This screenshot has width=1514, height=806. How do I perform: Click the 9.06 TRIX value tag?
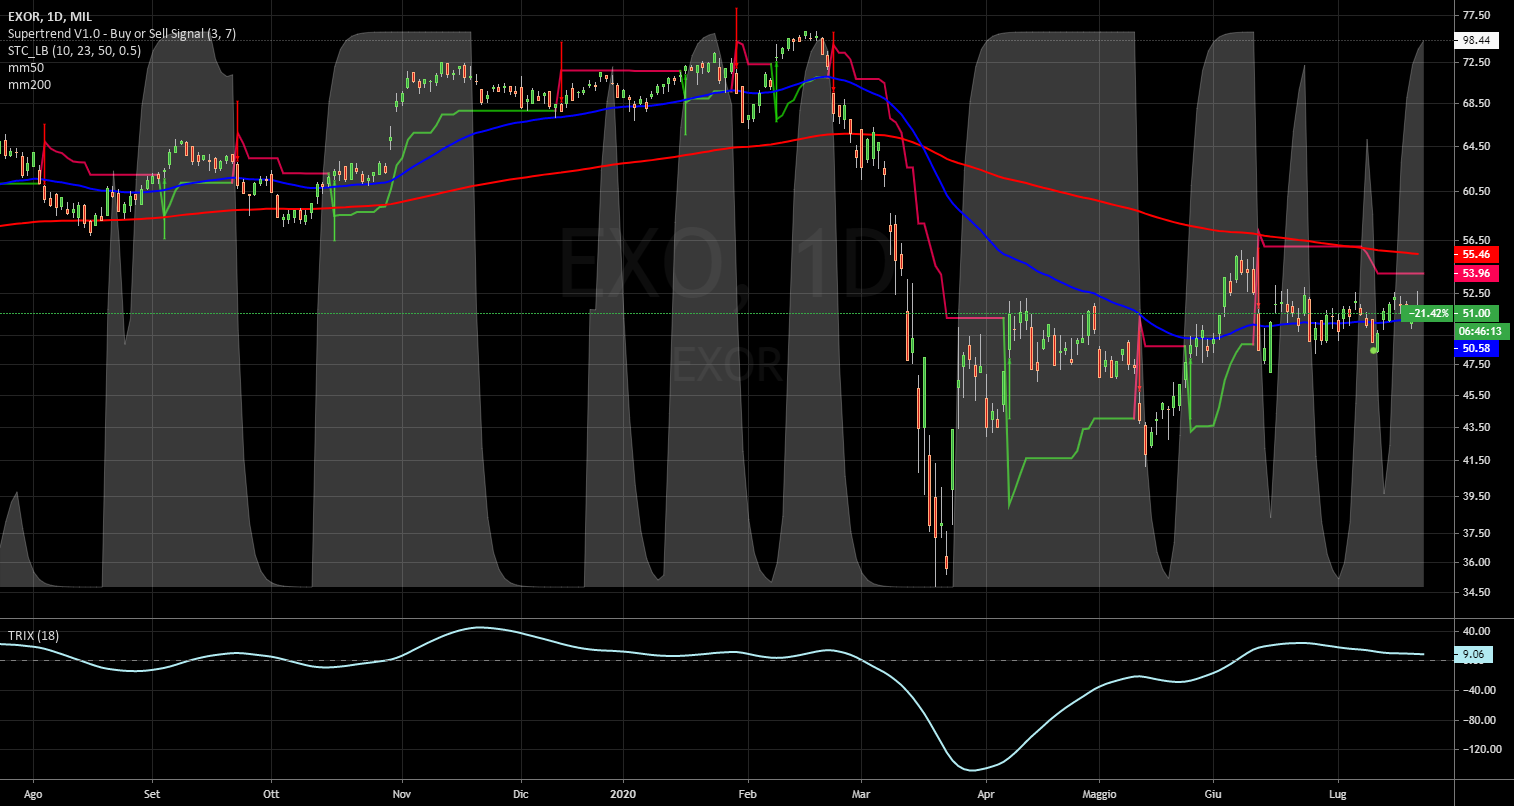[1474, 655]
